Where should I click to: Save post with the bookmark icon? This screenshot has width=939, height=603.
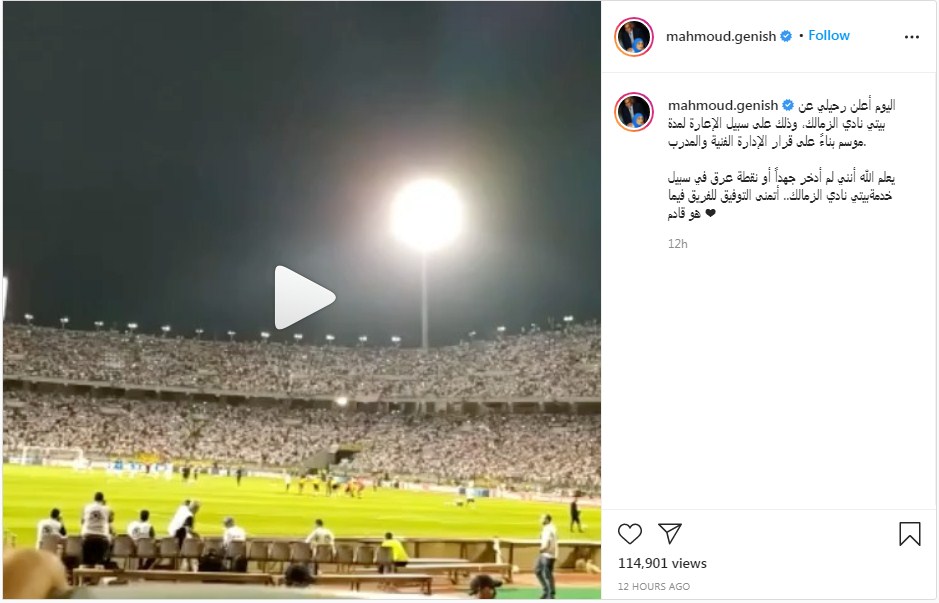click(x=909, y=534)
